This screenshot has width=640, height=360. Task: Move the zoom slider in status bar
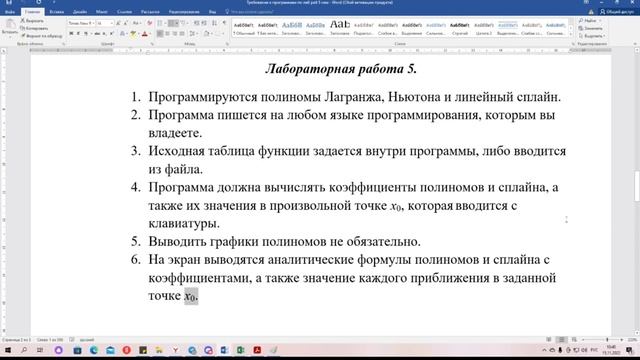607,340
